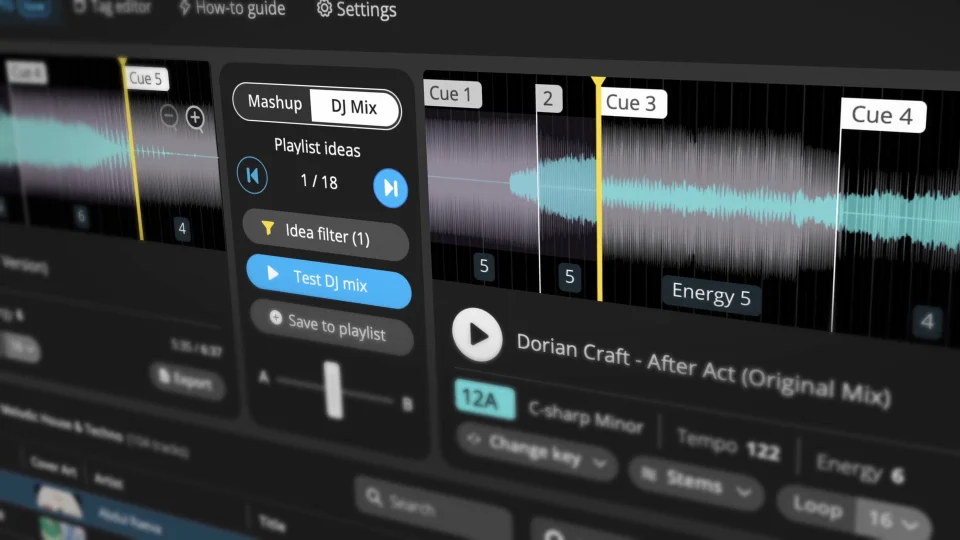Play Dorian Craft - After Act track

[x=477, y=335]
